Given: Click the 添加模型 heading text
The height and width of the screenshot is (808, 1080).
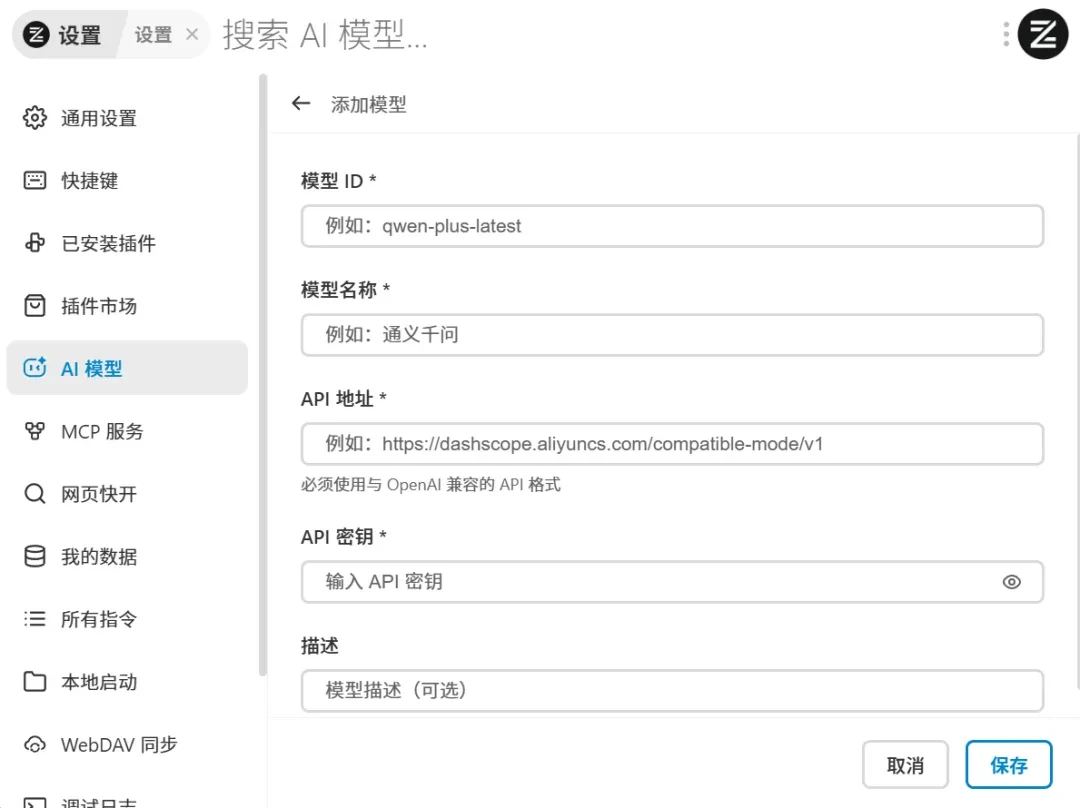Looking at the screenshot, I should tap(368, 105).
